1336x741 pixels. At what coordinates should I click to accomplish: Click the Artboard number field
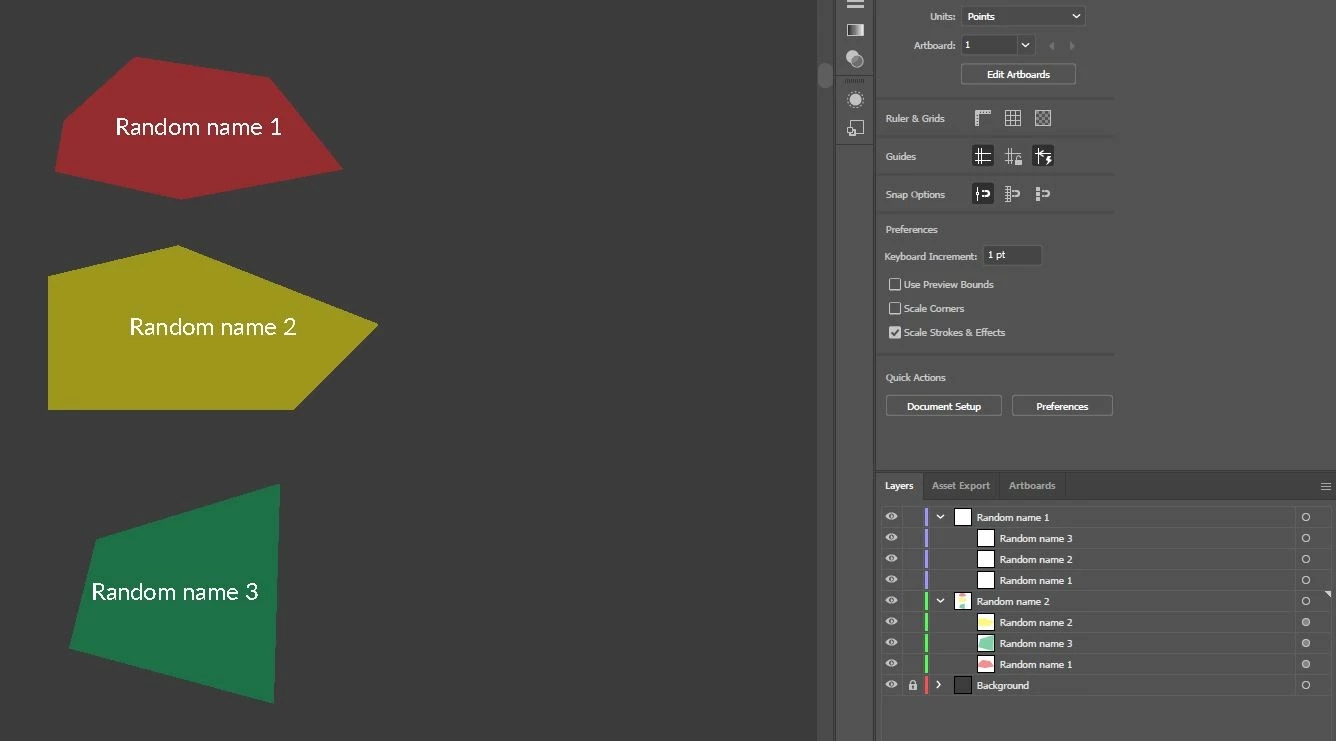tap(989, 46)
